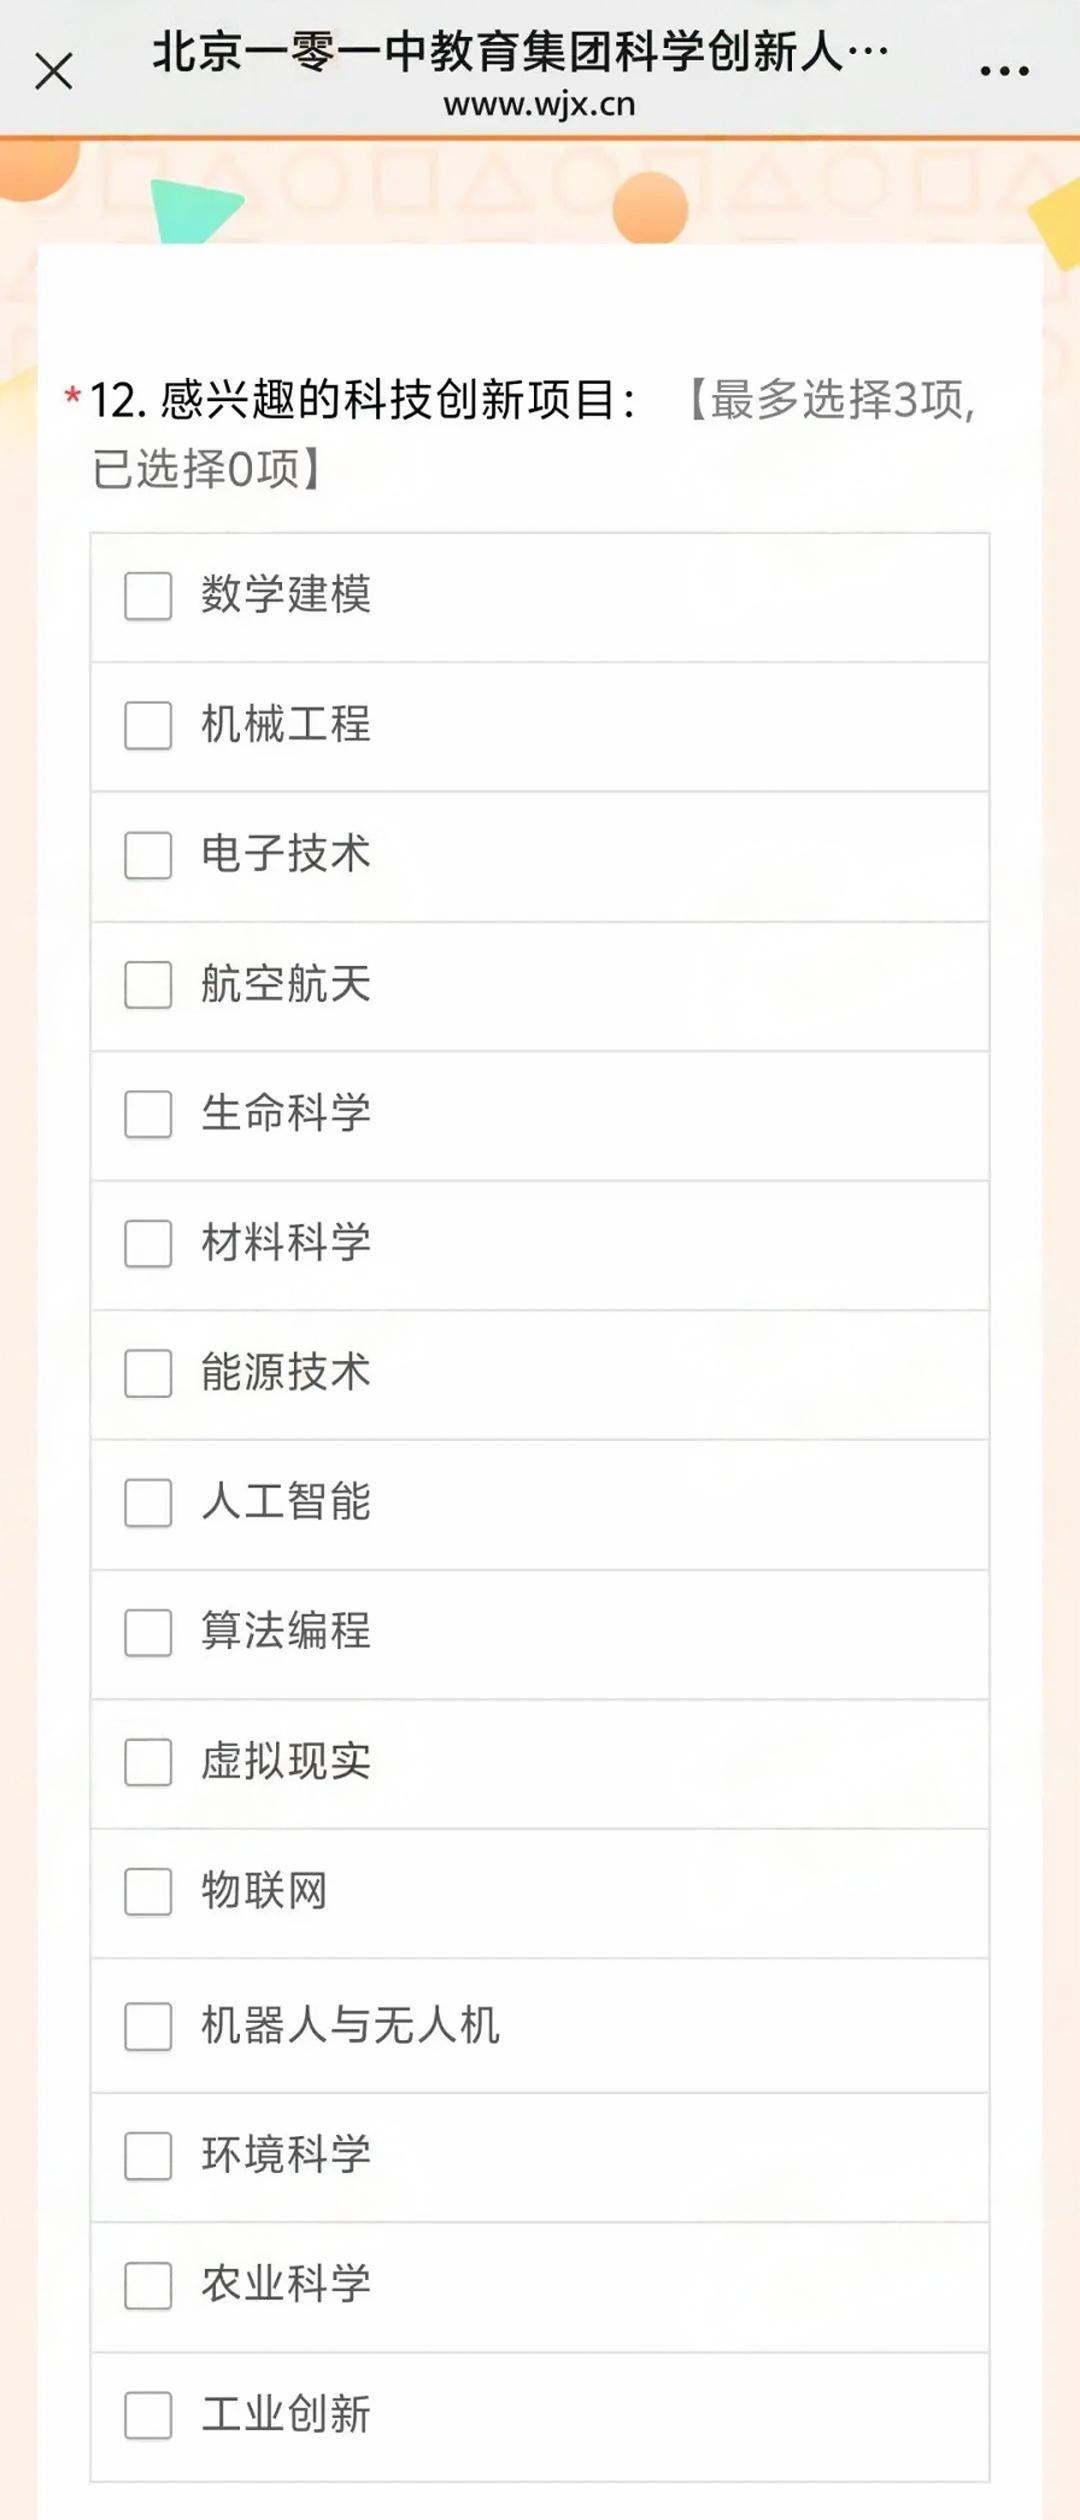Tick the 物联网 checkbox
This screenshot has height=2520, width=1080.
point(148,1892)
